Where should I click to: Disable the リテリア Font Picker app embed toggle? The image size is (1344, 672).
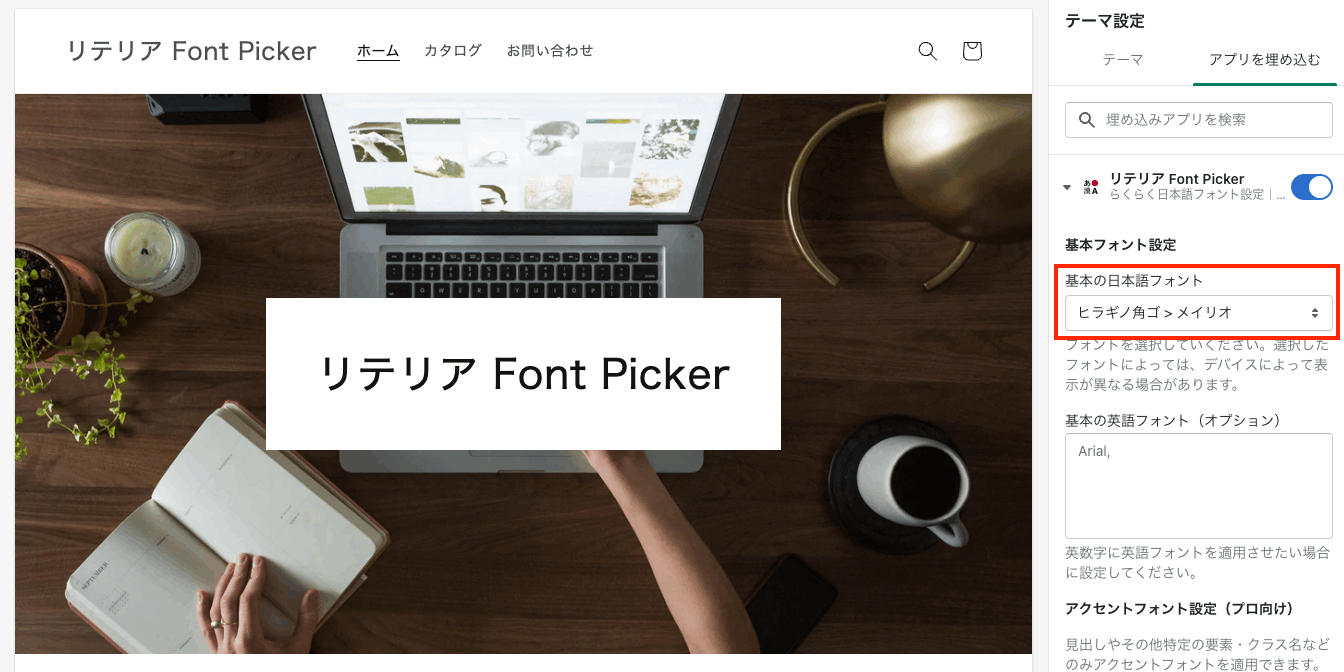point(1311,187)
